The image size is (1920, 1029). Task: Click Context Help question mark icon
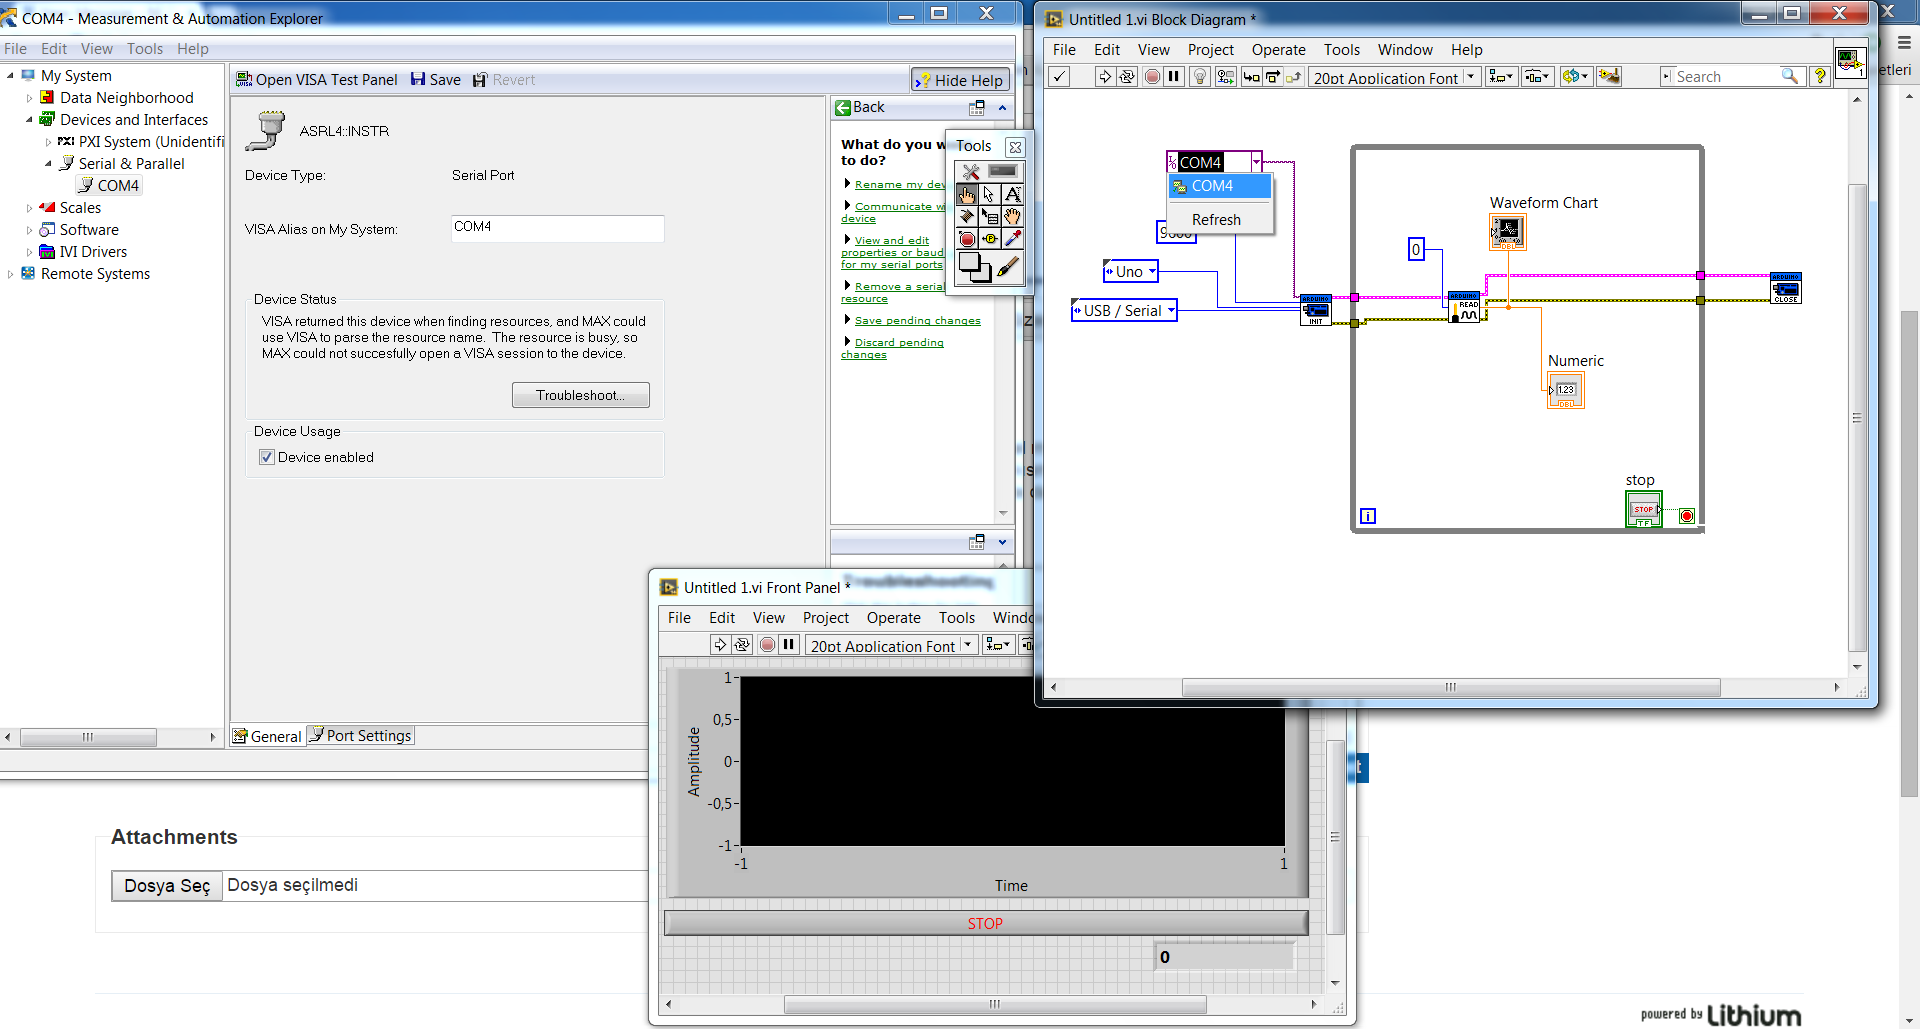coord(1820,76)
